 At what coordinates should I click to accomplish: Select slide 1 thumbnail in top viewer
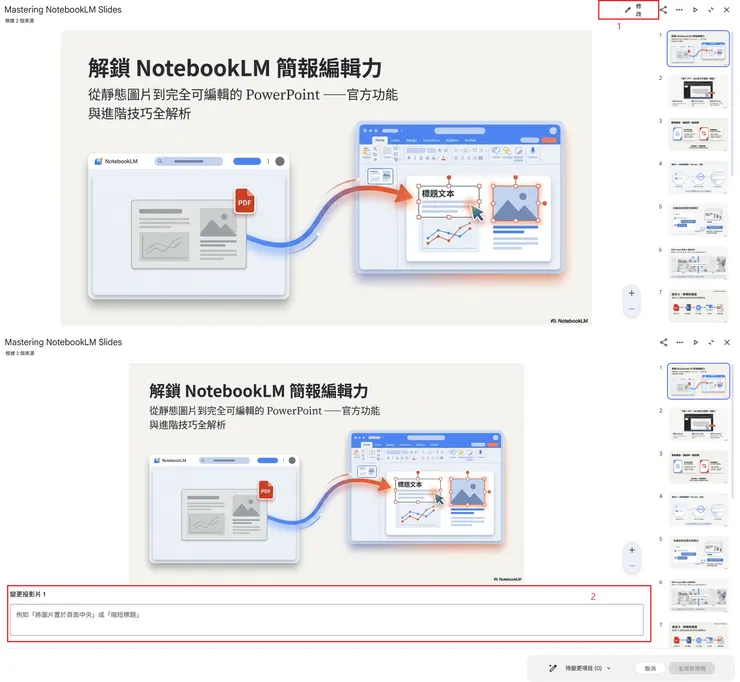[x=698, y=49]
